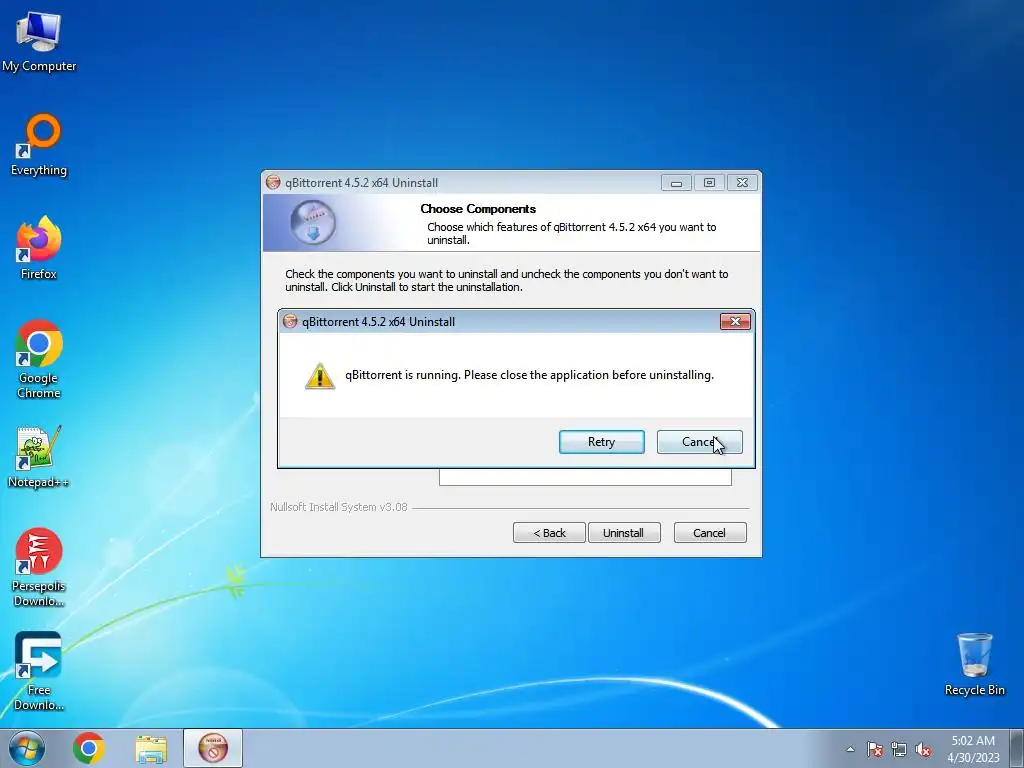This screenshot has width=1024, height=768.
Task: Click the description box behind the dialog
Action: (585, 477)
